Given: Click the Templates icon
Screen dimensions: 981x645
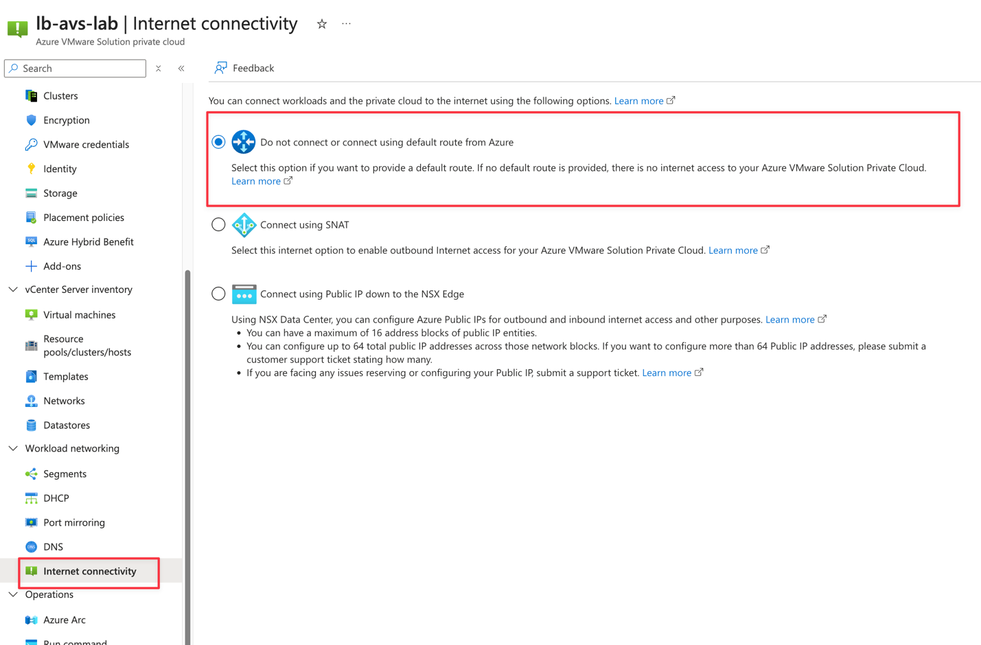Looking at the screenshot, I should pyautogui.click(x=31, y=377).
